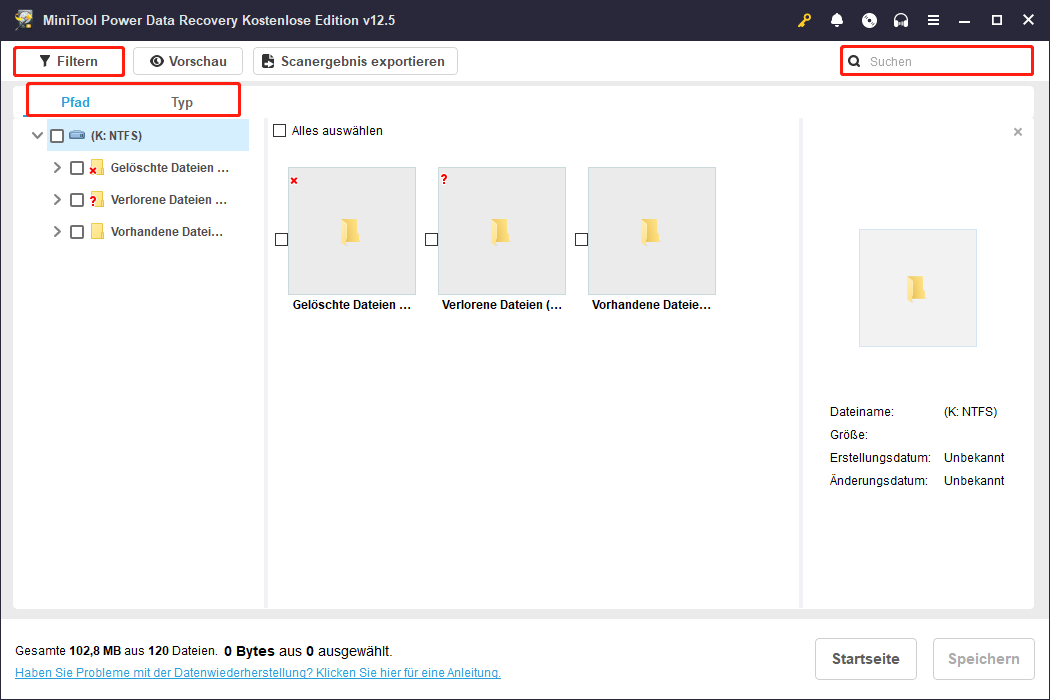Click the Speichern button
Image resolution: width=1050 pixels, height=700 pixels.
tap(984, 659)
